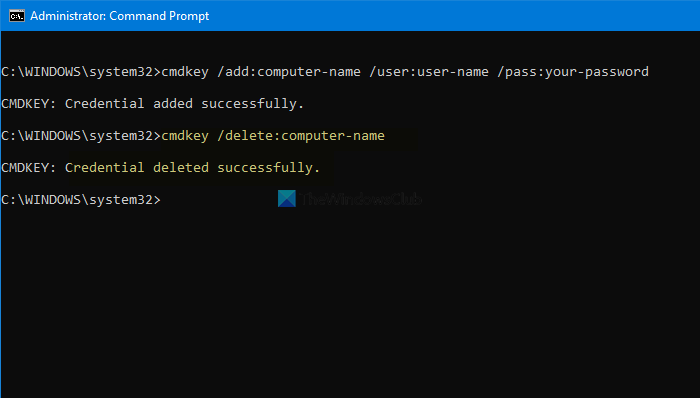Click the word 'deleted' in output
Image resolution: width=700 pixels, height=398 pixels.
[x=181, y=168]
